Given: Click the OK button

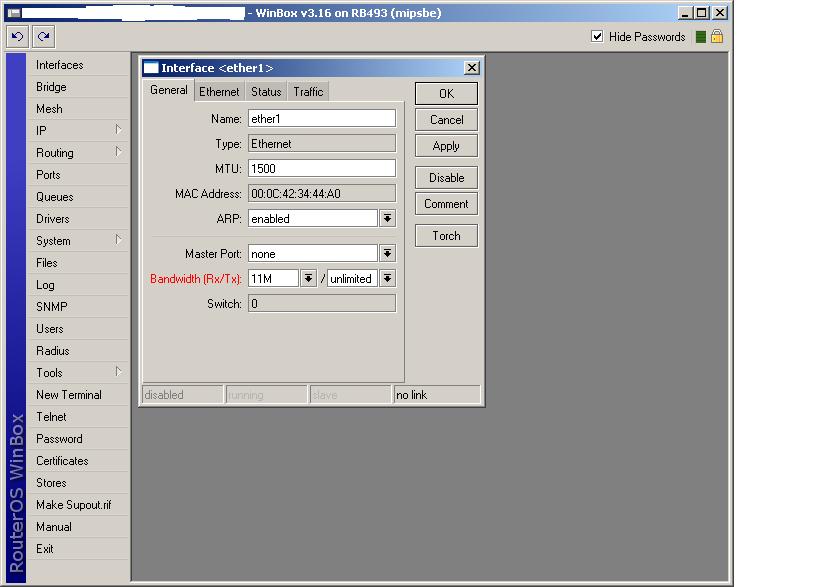Looking at the screenshot, I should [446, 94].
